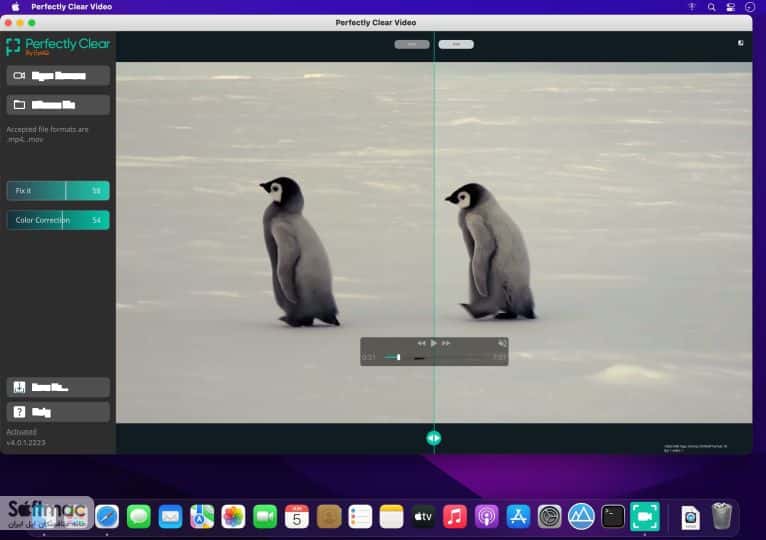This screenshot has height=540, width=766.
Task: Click the folder icon to choose file
Action: 19,105
